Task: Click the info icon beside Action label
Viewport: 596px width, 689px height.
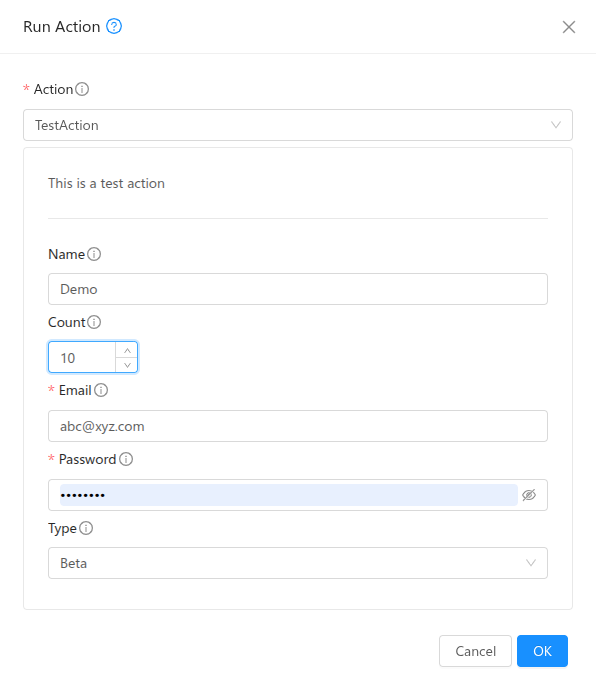Action: tap(82, 89)
